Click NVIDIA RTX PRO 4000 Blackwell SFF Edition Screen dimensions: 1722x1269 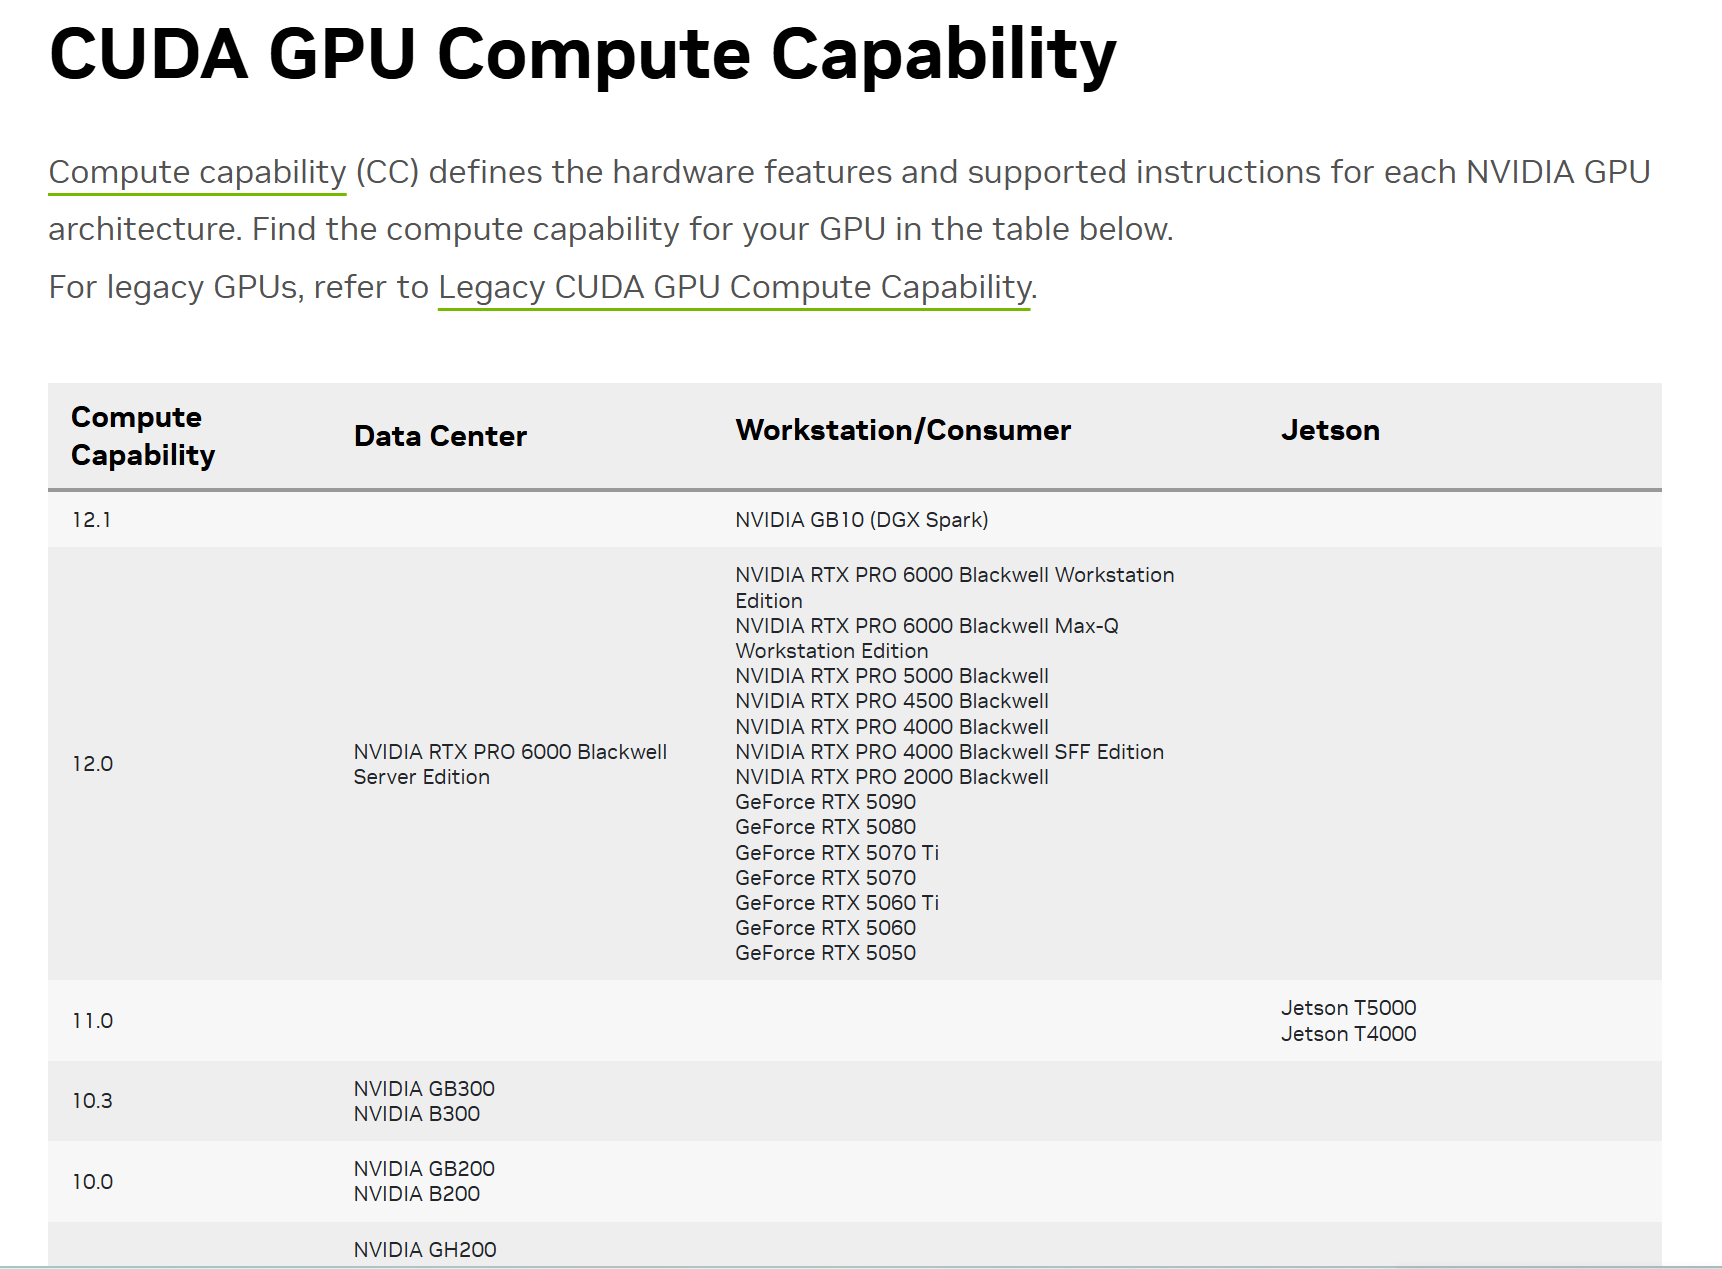[950, 752]
